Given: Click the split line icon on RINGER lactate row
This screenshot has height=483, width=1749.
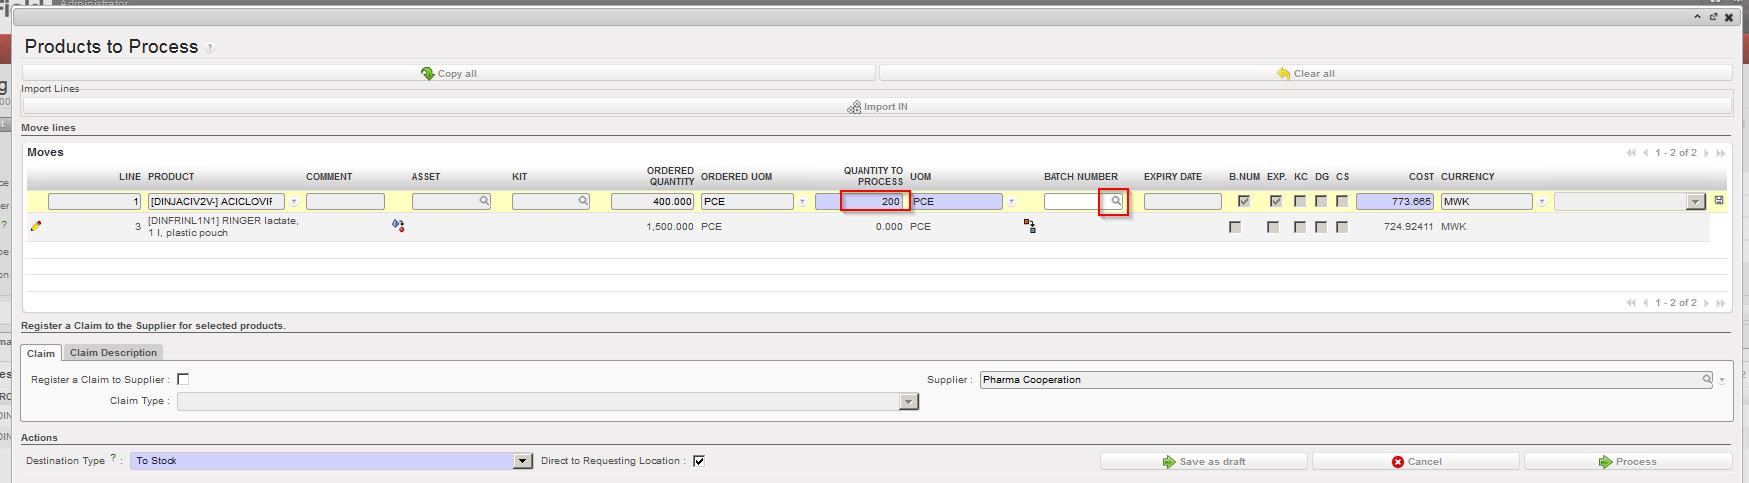Looking at the screenshot, I should [x=1029, y=227].
